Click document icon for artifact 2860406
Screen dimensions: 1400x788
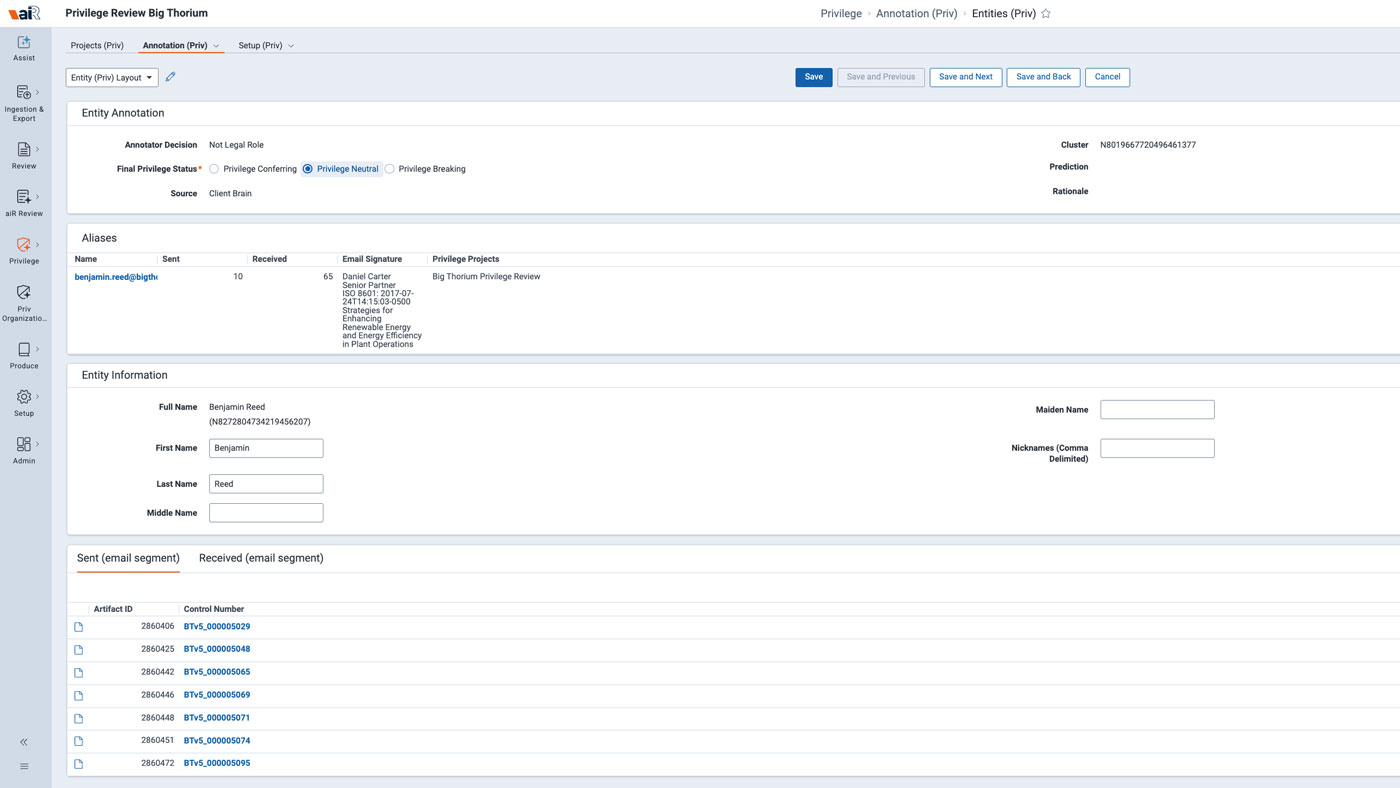tap(79, 627)
